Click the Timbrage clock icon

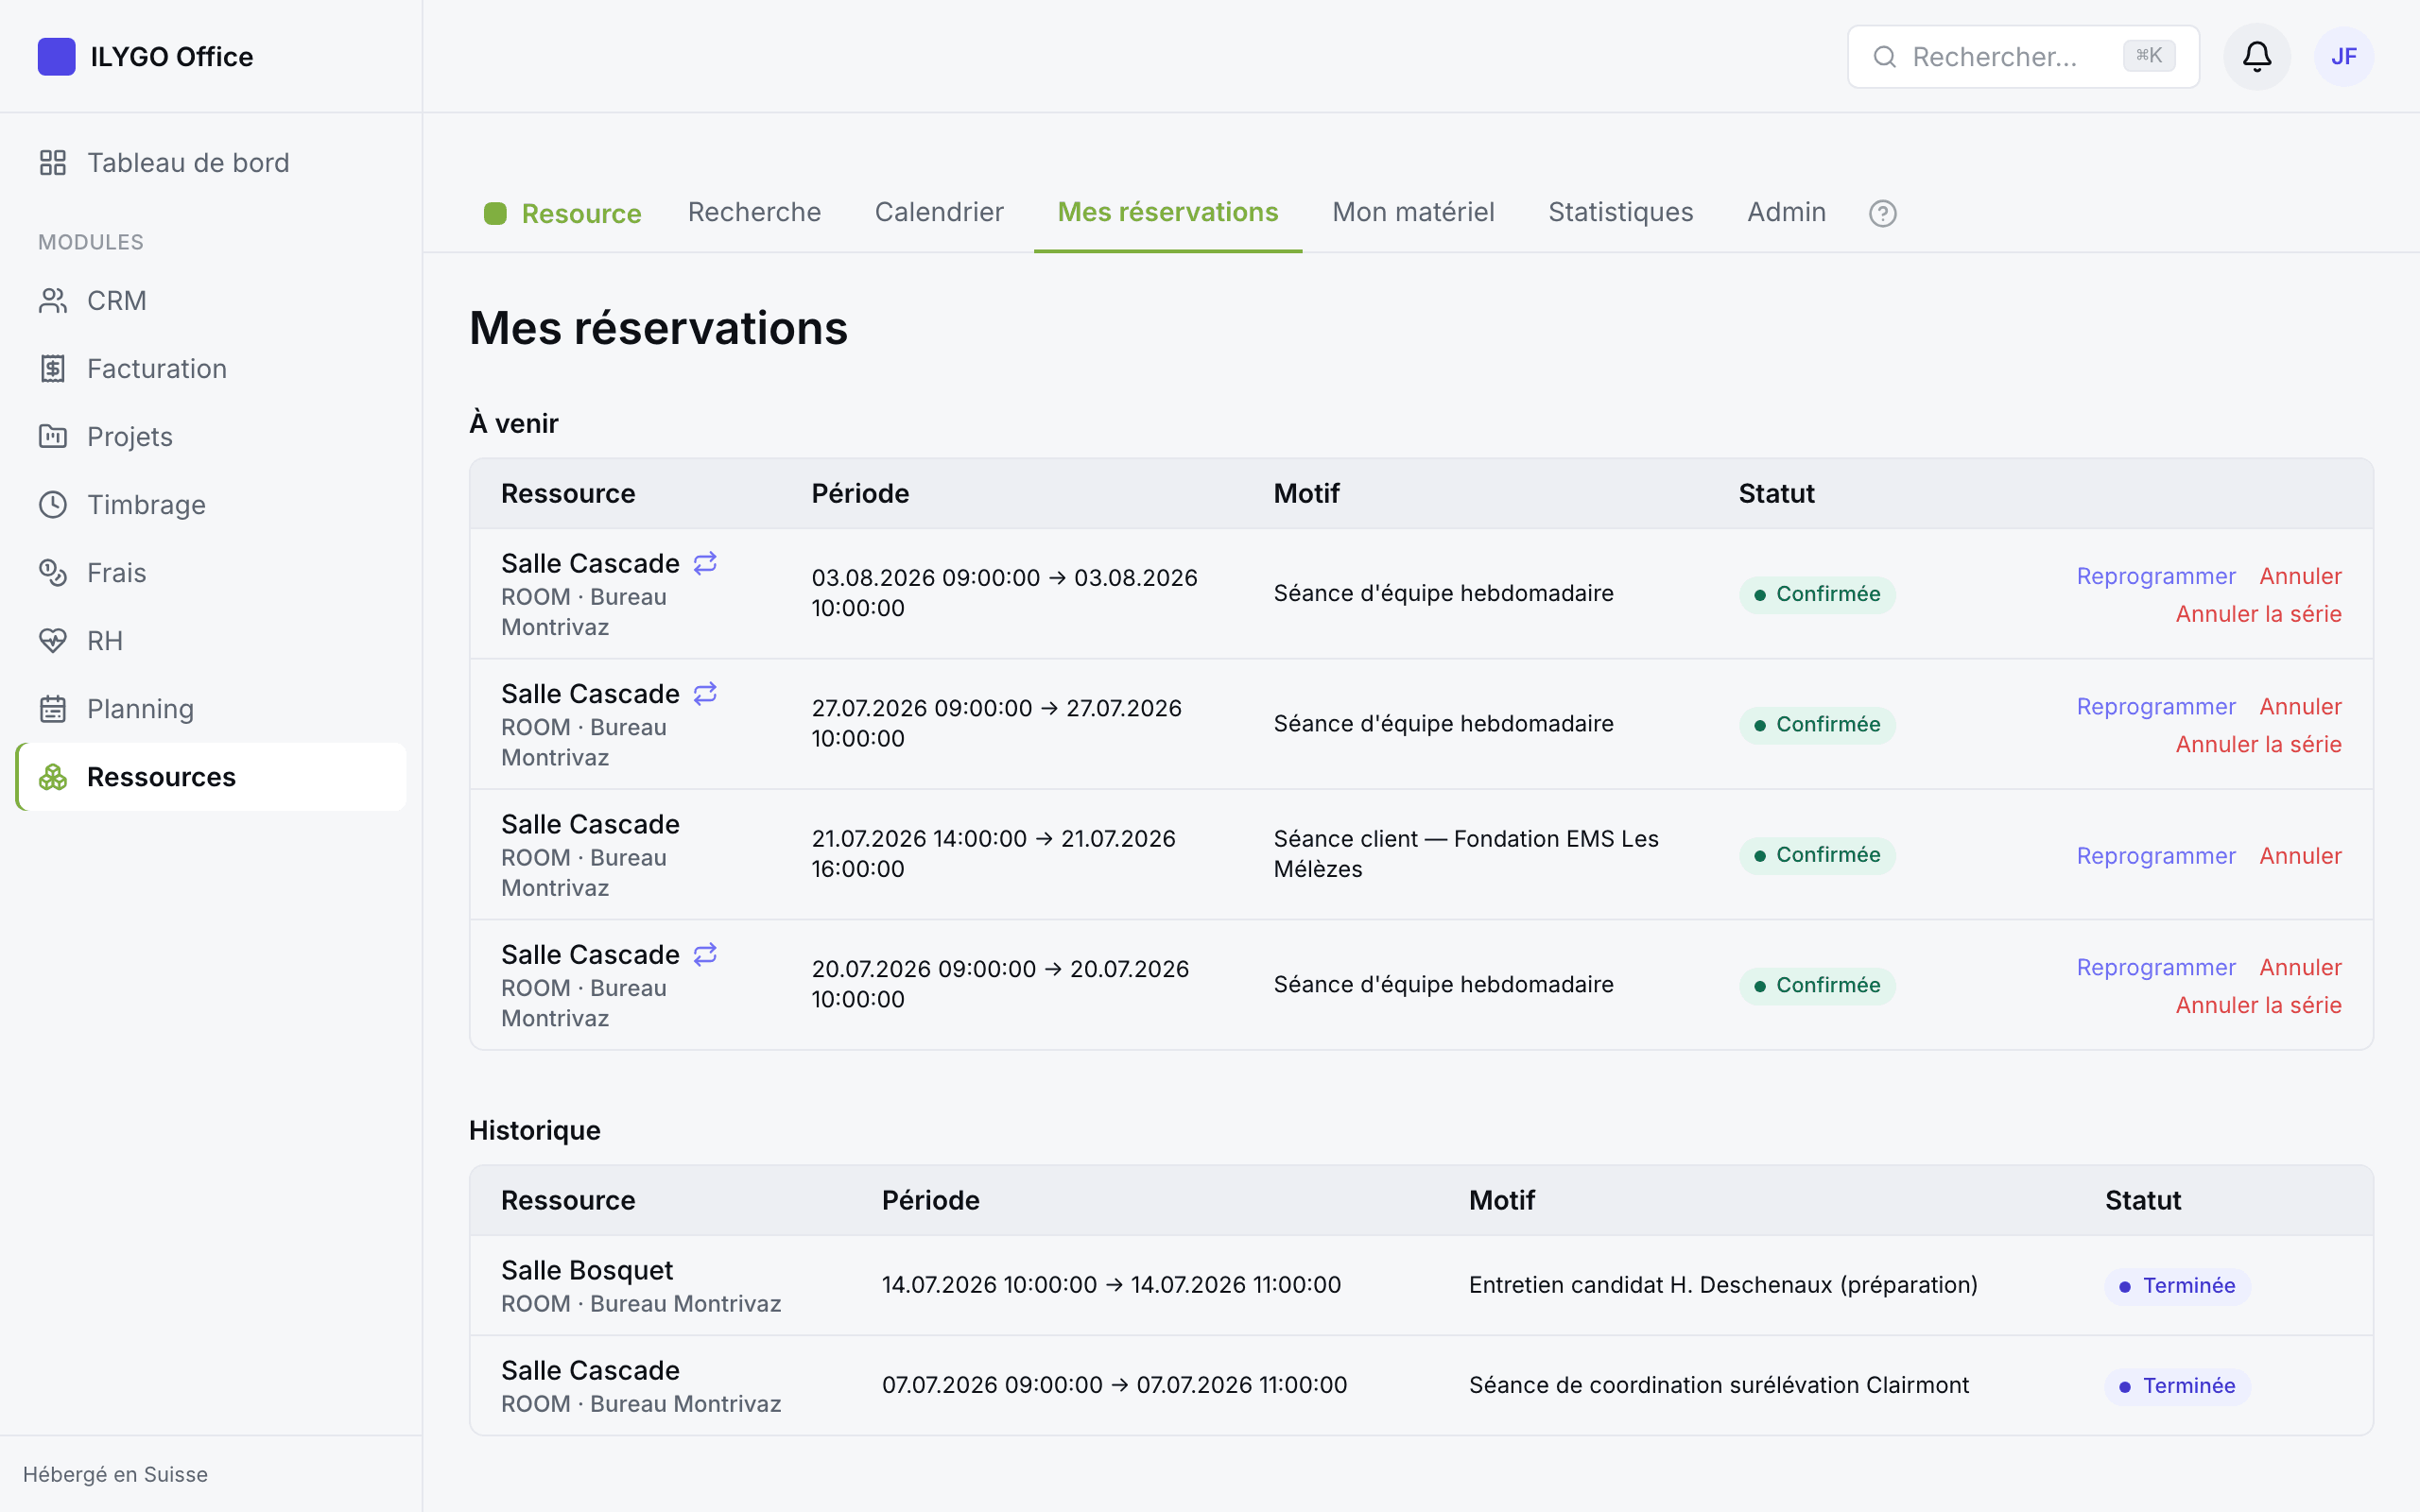53,505
